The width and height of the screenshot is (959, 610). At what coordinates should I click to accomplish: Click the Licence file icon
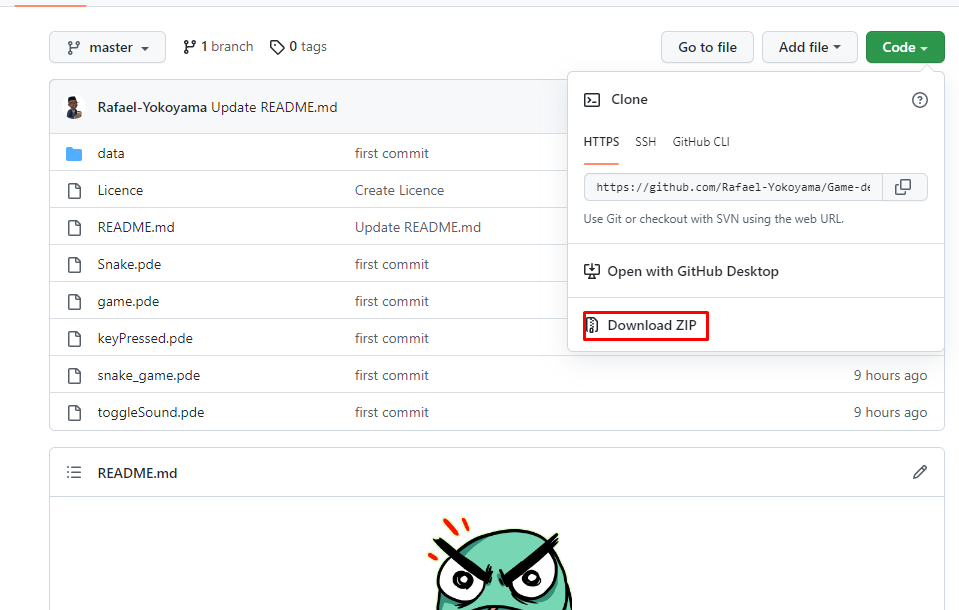[x=74, y=191]
